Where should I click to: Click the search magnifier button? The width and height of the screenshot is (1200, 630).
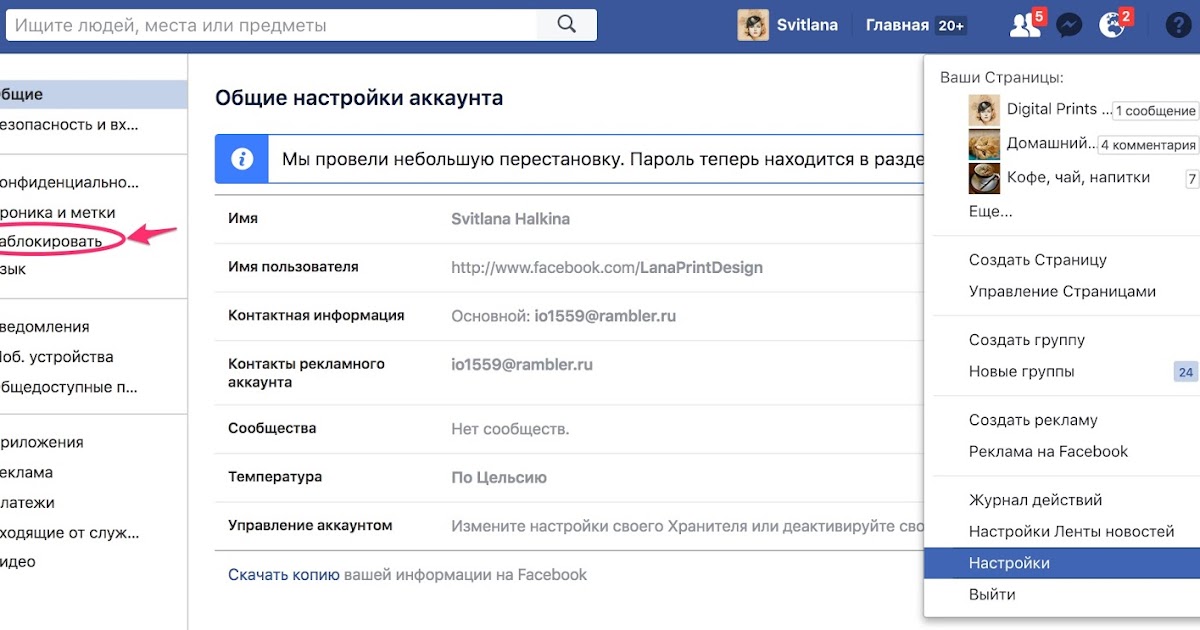pyautogui.click(x=566, y=25)
